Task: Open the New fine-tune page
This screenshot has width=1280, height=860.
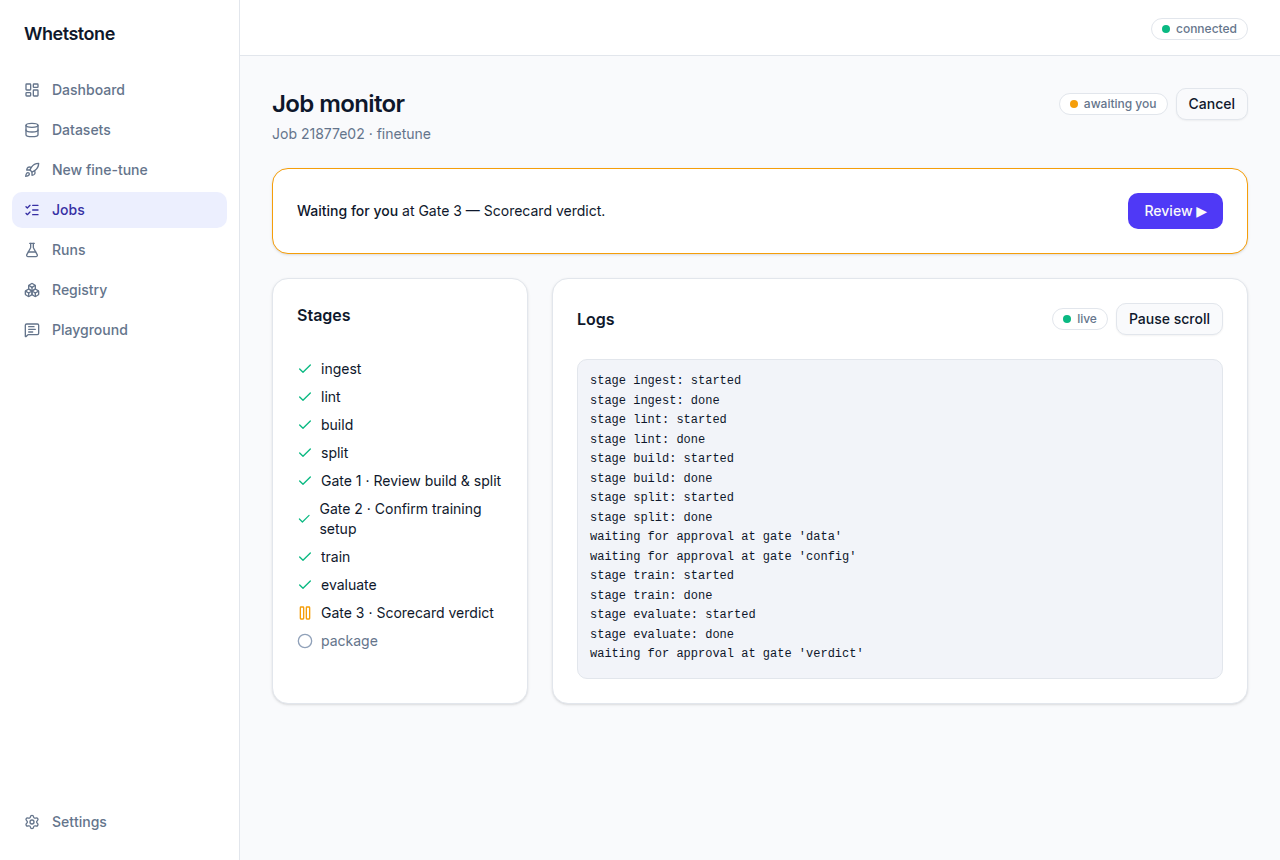Action: pyautogui.click(x=119, y=170)
